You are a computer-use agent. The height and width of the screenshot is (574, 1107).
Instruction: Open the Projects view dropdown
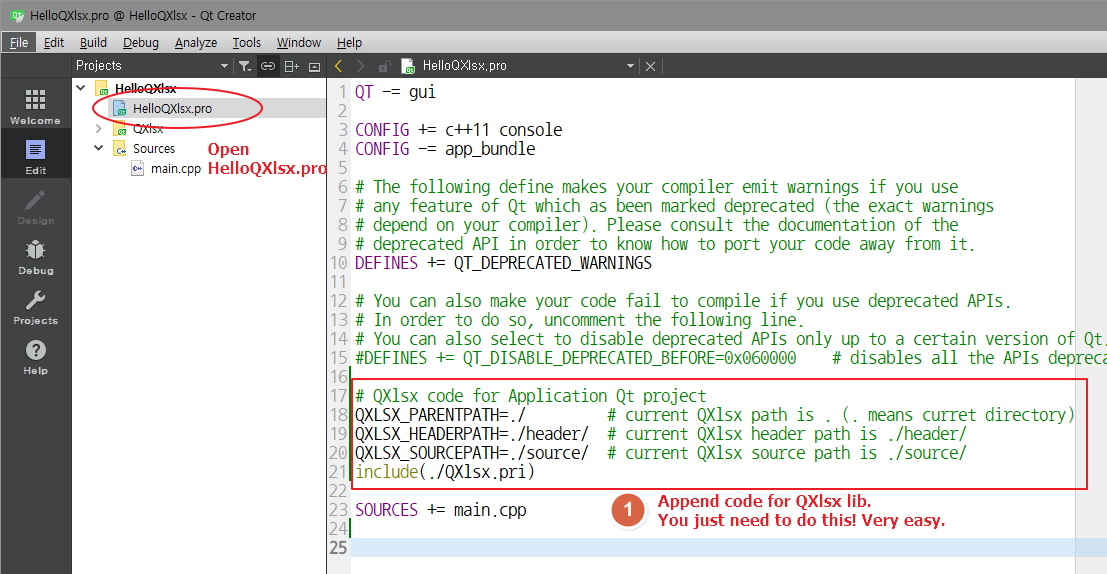(x=224, y=66)
